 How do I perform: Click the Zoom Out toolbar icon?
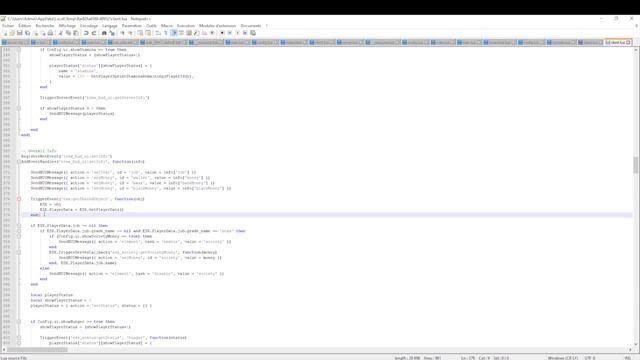(x=131, y=33)
